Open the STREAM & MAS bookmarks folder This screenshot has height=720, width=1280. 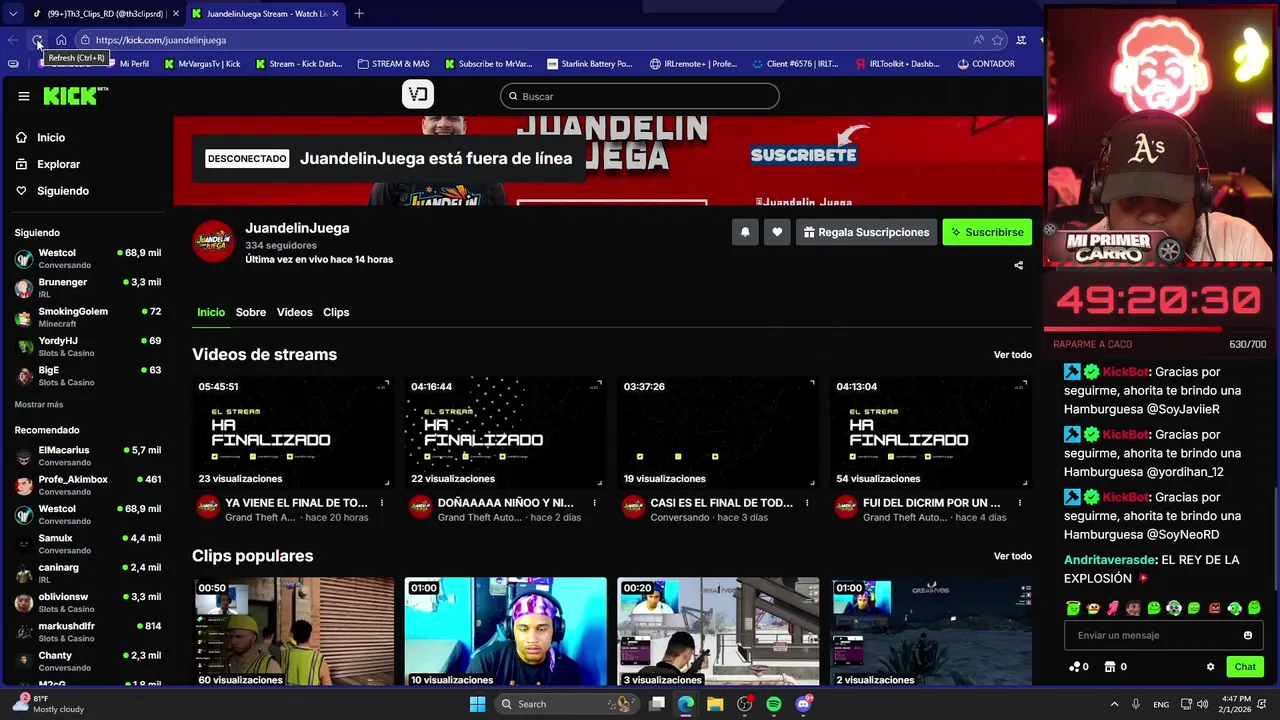(x=393, y=64)
